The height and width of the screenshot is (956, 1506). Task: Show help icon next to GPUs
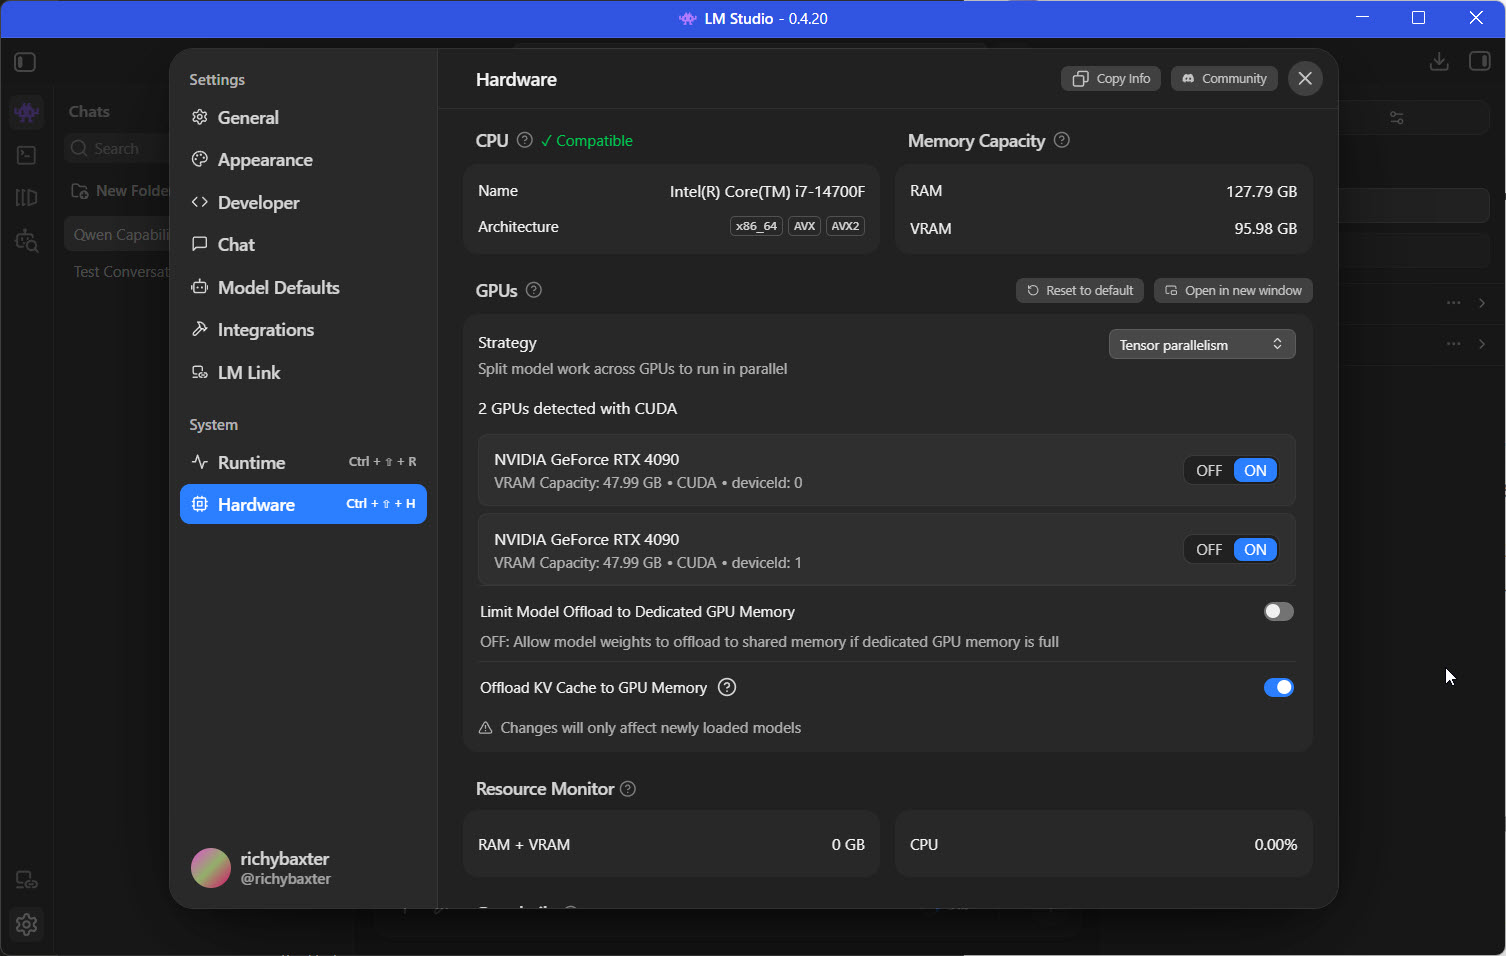(534, 291)
